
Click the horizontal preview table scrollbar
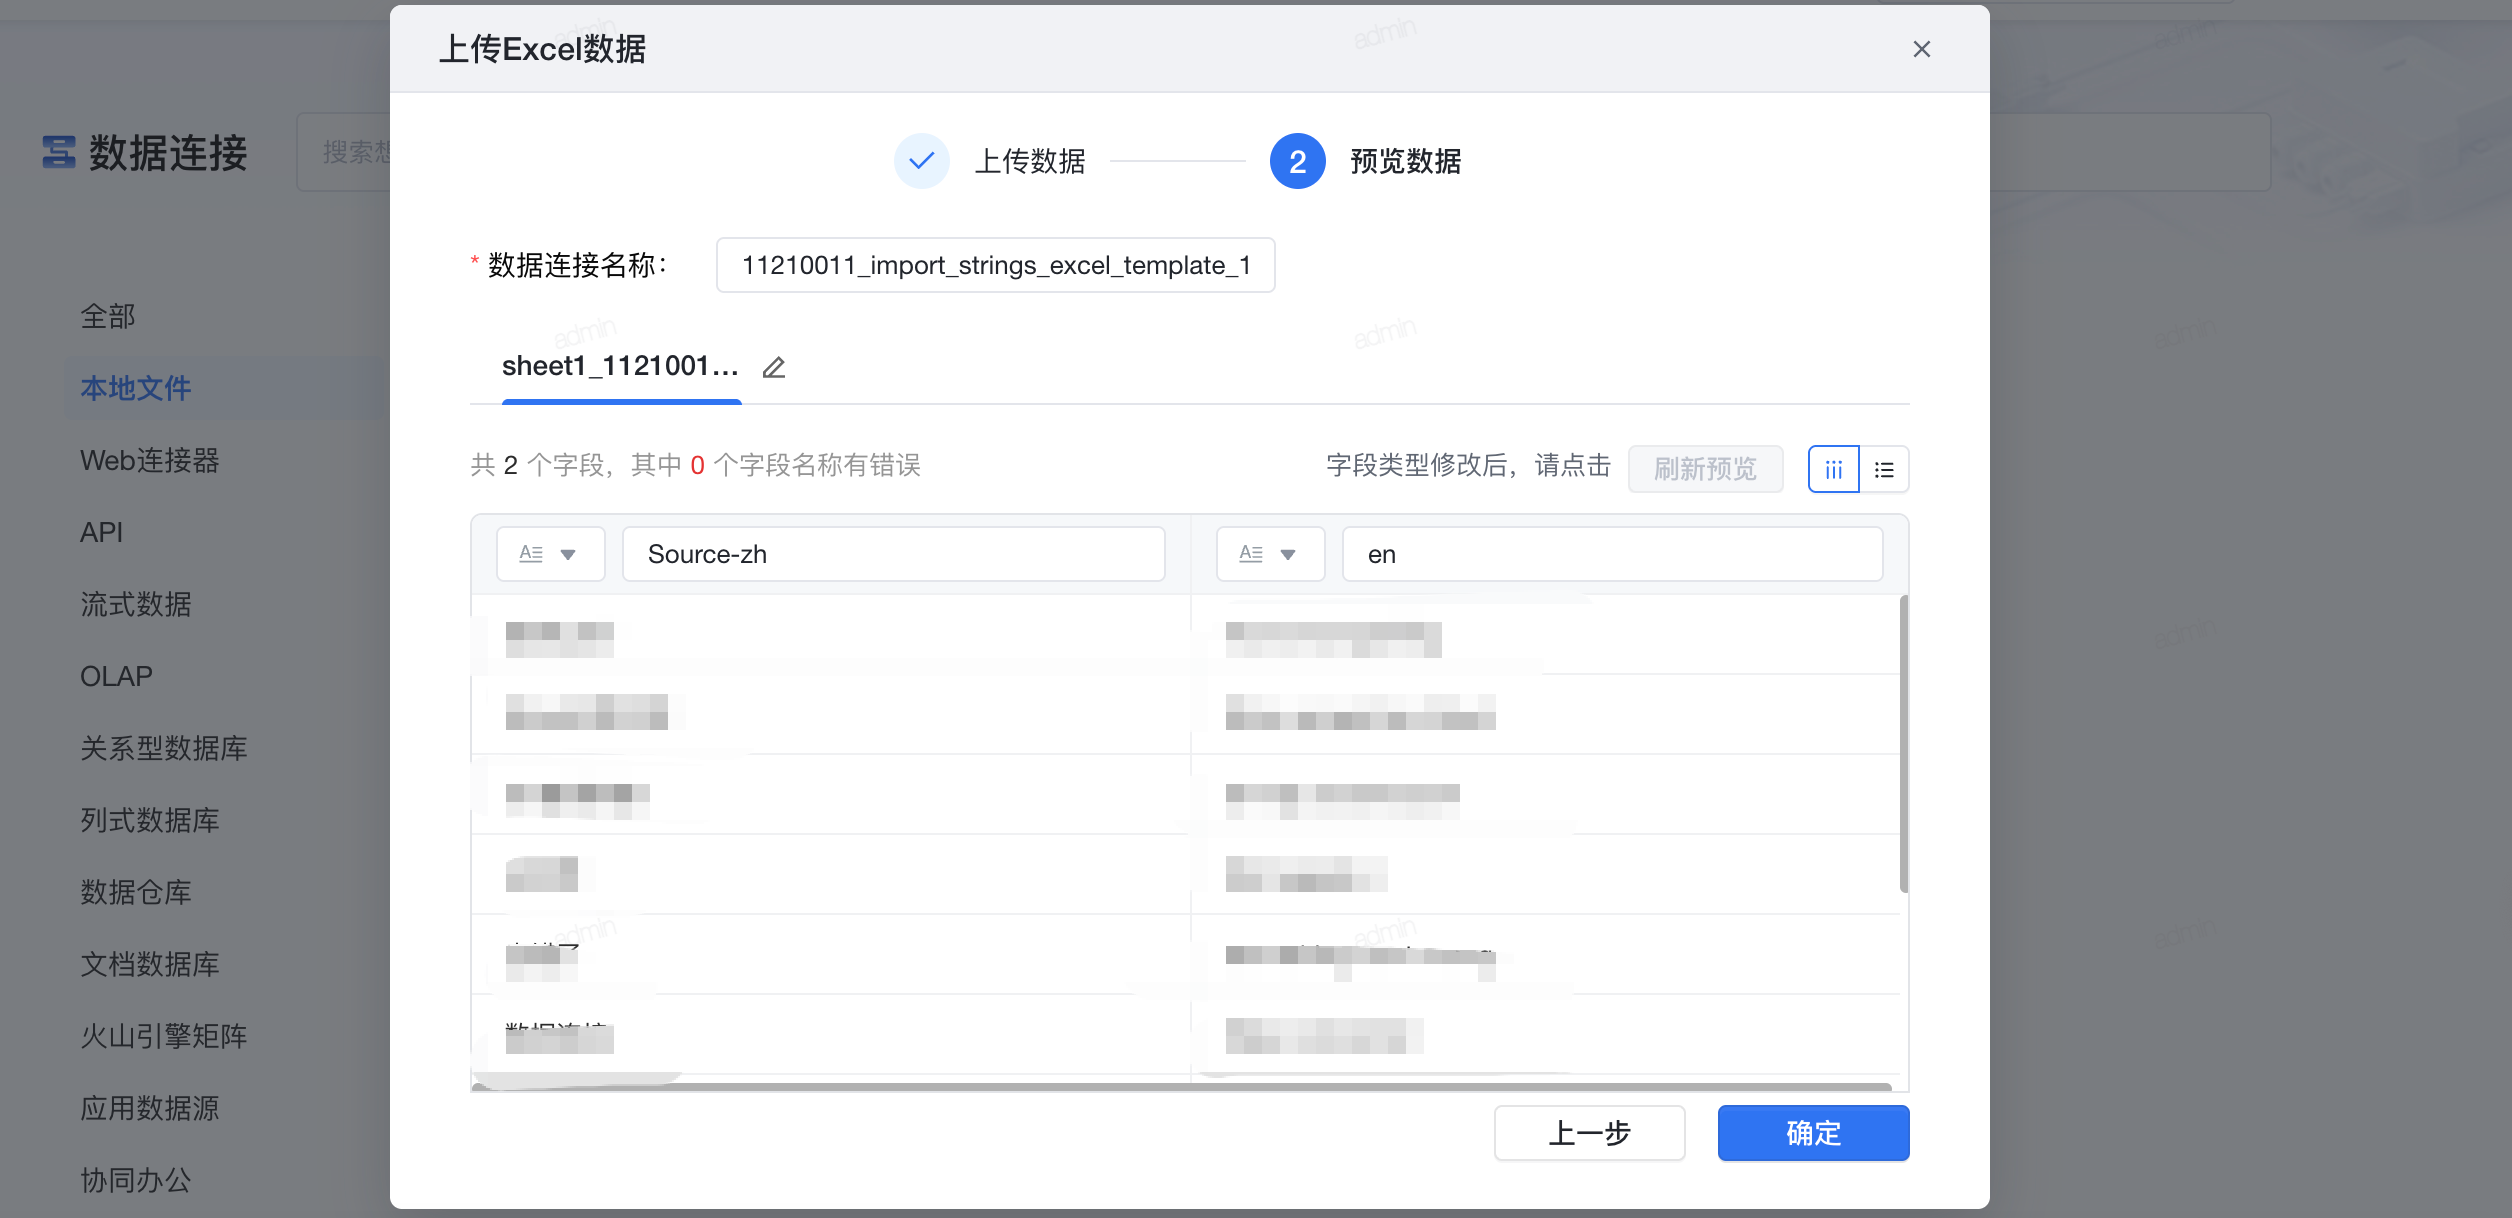point(1180,1087)
